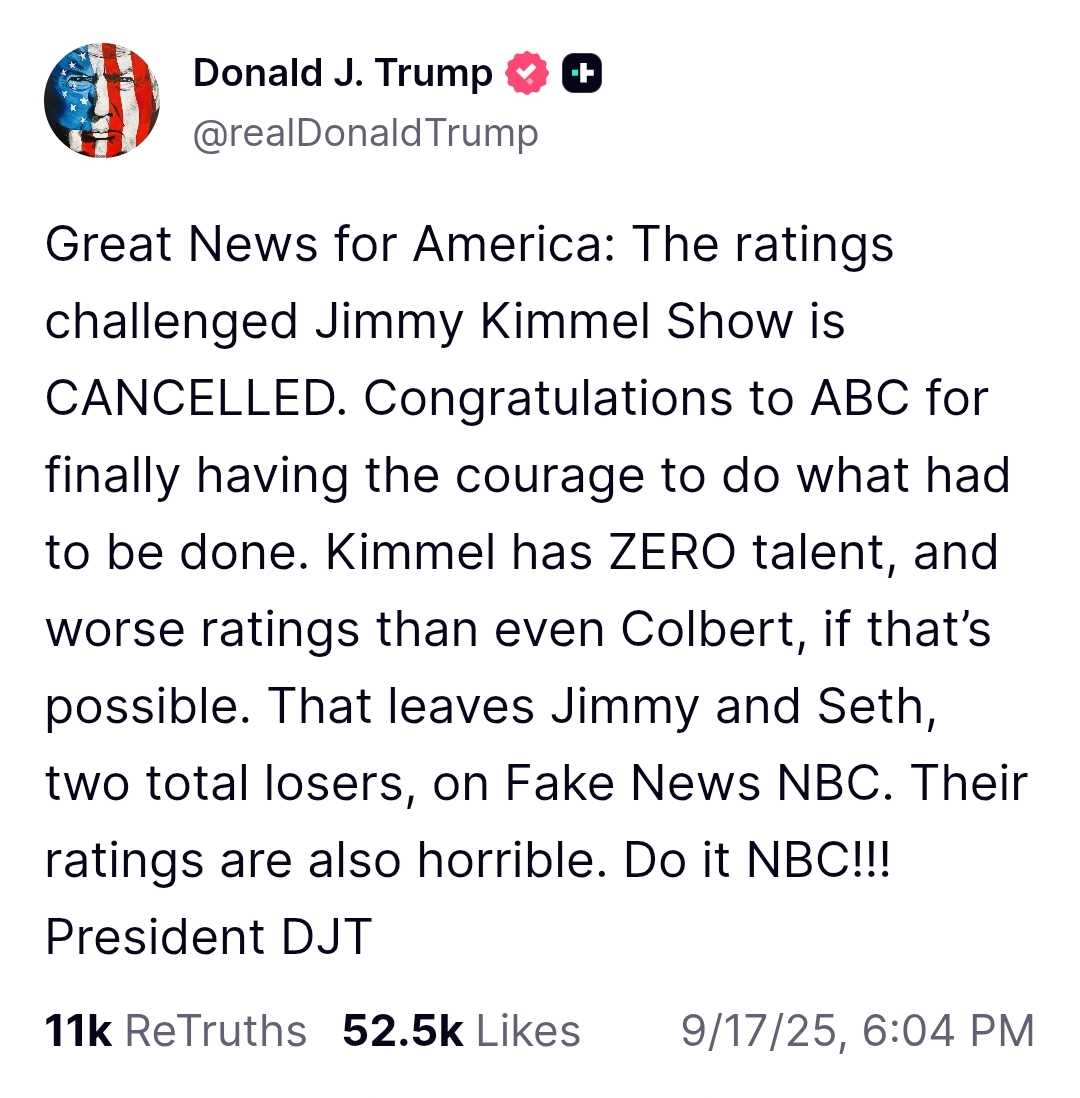1080x1098 pixels.
Task: Select the President DJT signature line
Action: tap(209, 937)
